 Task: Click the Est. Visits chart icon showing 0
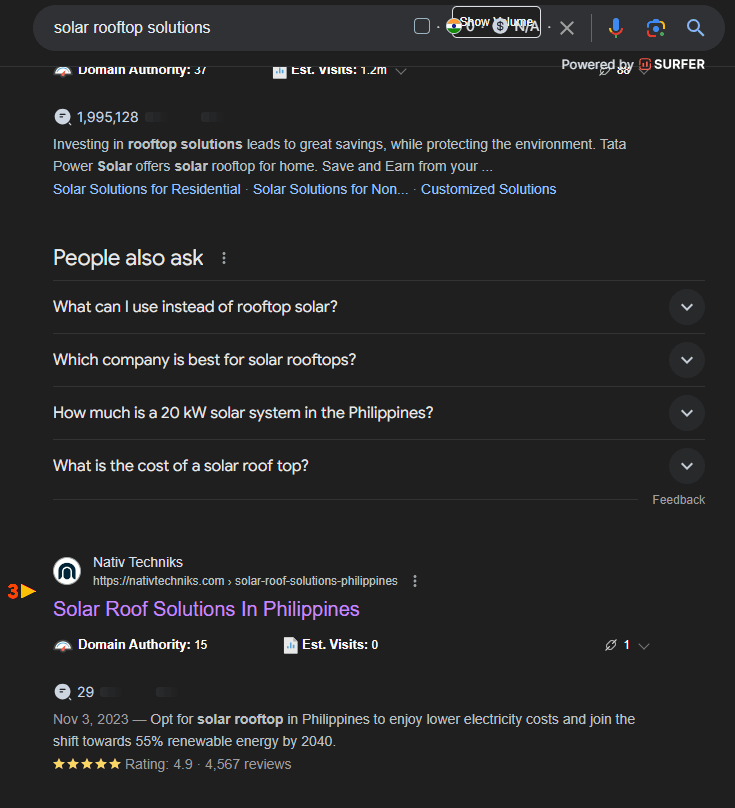coord(290,645)
